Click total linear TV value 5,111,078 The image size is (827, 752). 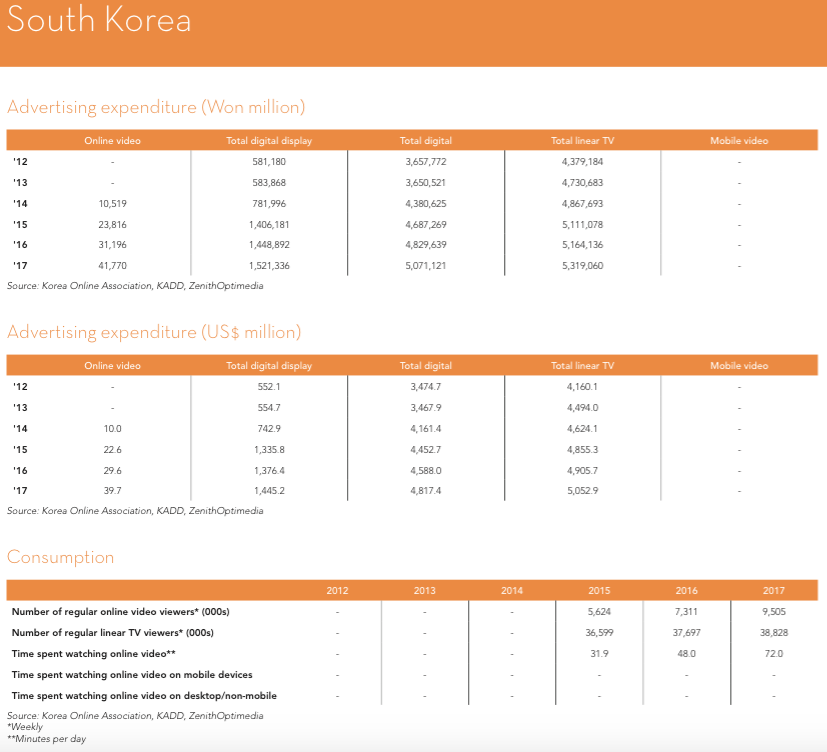582,225
